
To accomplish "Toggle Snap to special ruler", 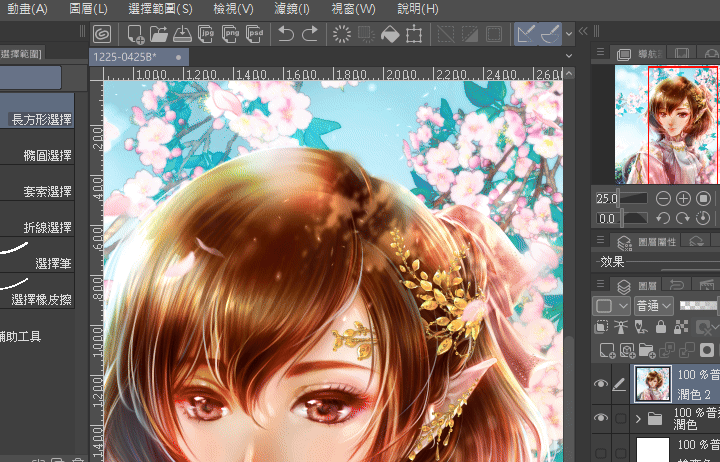I will coord(550,34).
